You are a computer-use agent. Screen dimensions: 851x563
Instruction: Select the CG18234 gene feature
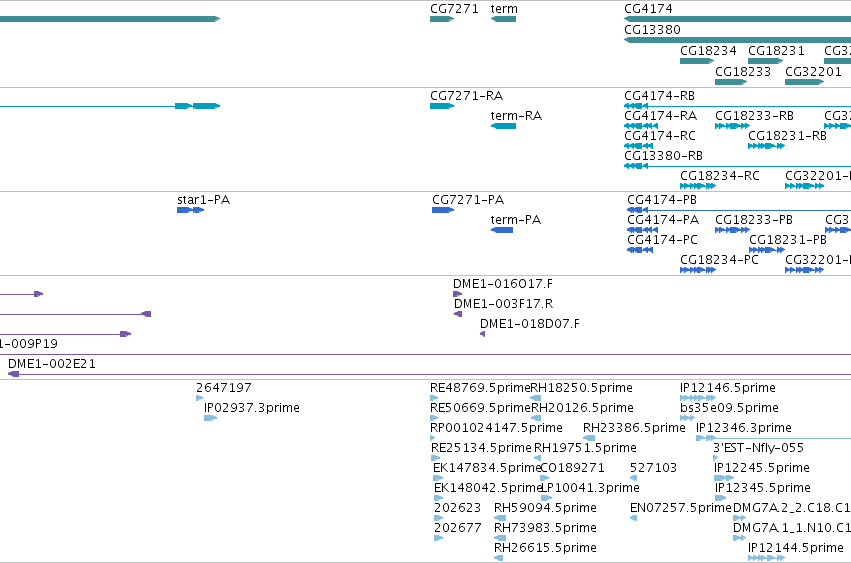696,61
